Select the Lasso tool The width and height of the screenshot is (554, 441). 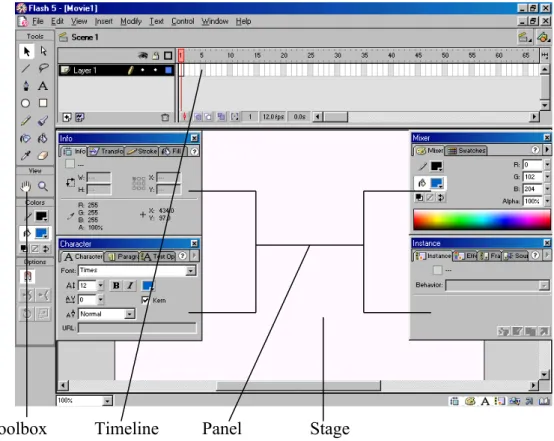(43, 68)
